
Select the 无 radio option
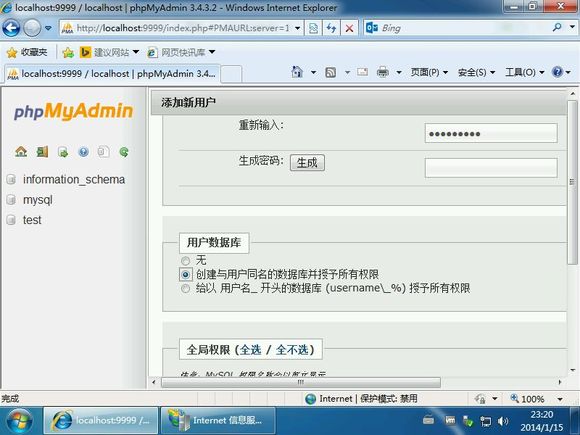coord(185,261)
